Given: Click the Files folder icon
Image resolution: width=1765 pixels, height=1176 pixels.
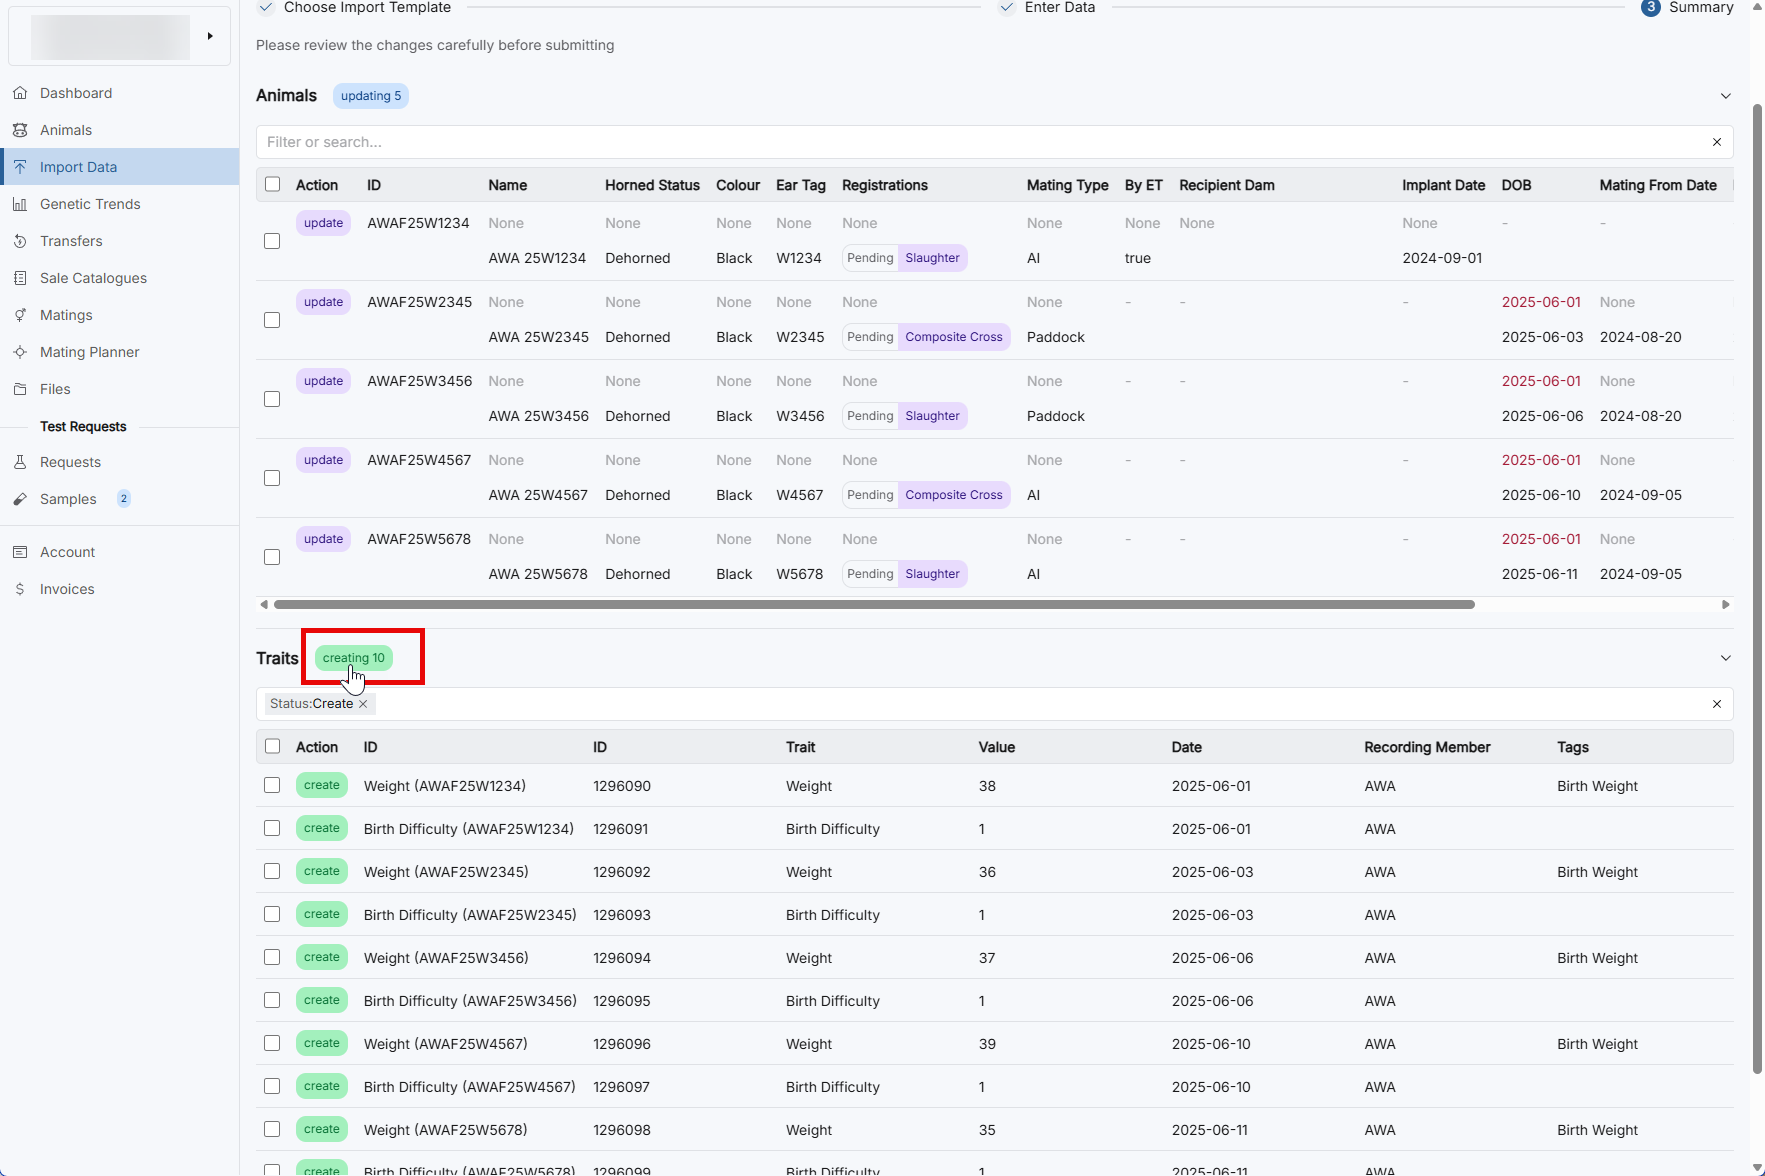Looking at the screenshot, I should 20,389.
